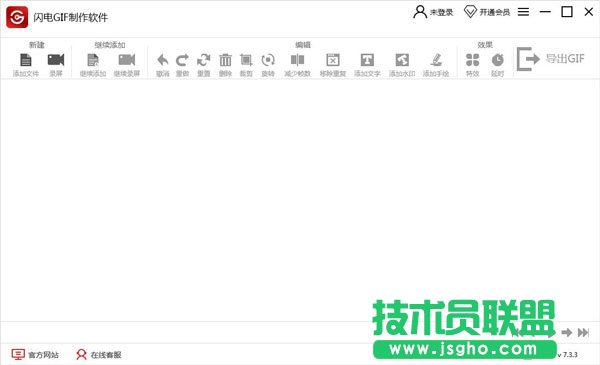Select the 裁剪 crop tool
Screen dimensions: 600x365
click(x=246, y=60)
